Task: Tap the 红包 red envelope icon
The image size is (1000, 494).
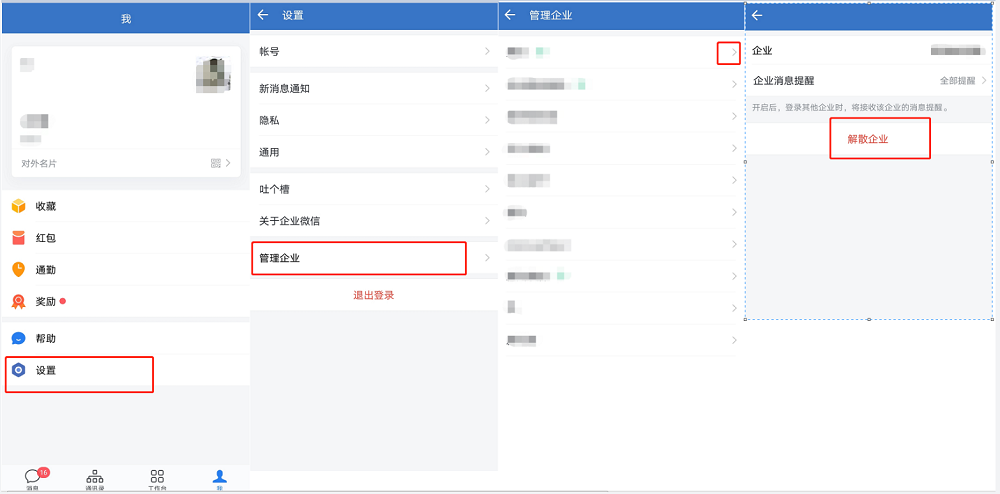Action: (18, 238)
